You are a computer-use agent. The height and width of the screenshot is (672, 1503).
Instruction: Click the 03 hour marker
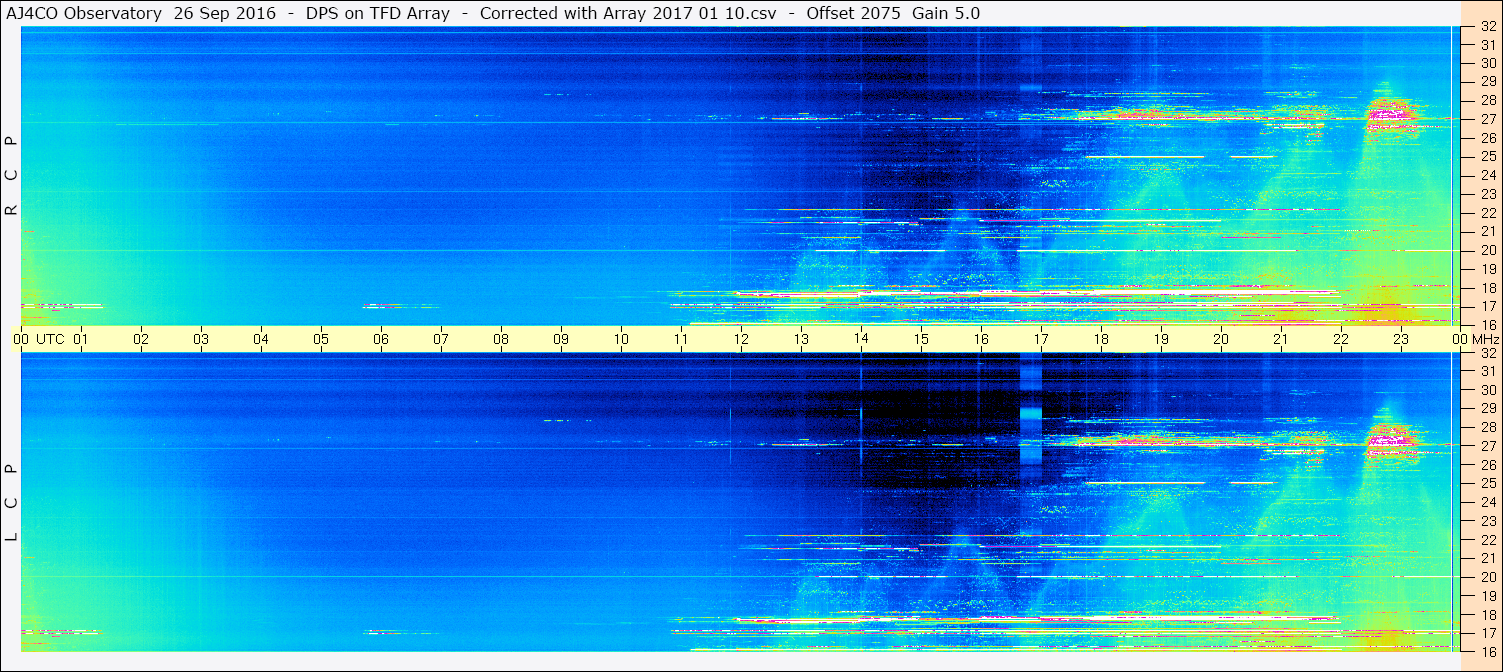[x=201, y=339]
